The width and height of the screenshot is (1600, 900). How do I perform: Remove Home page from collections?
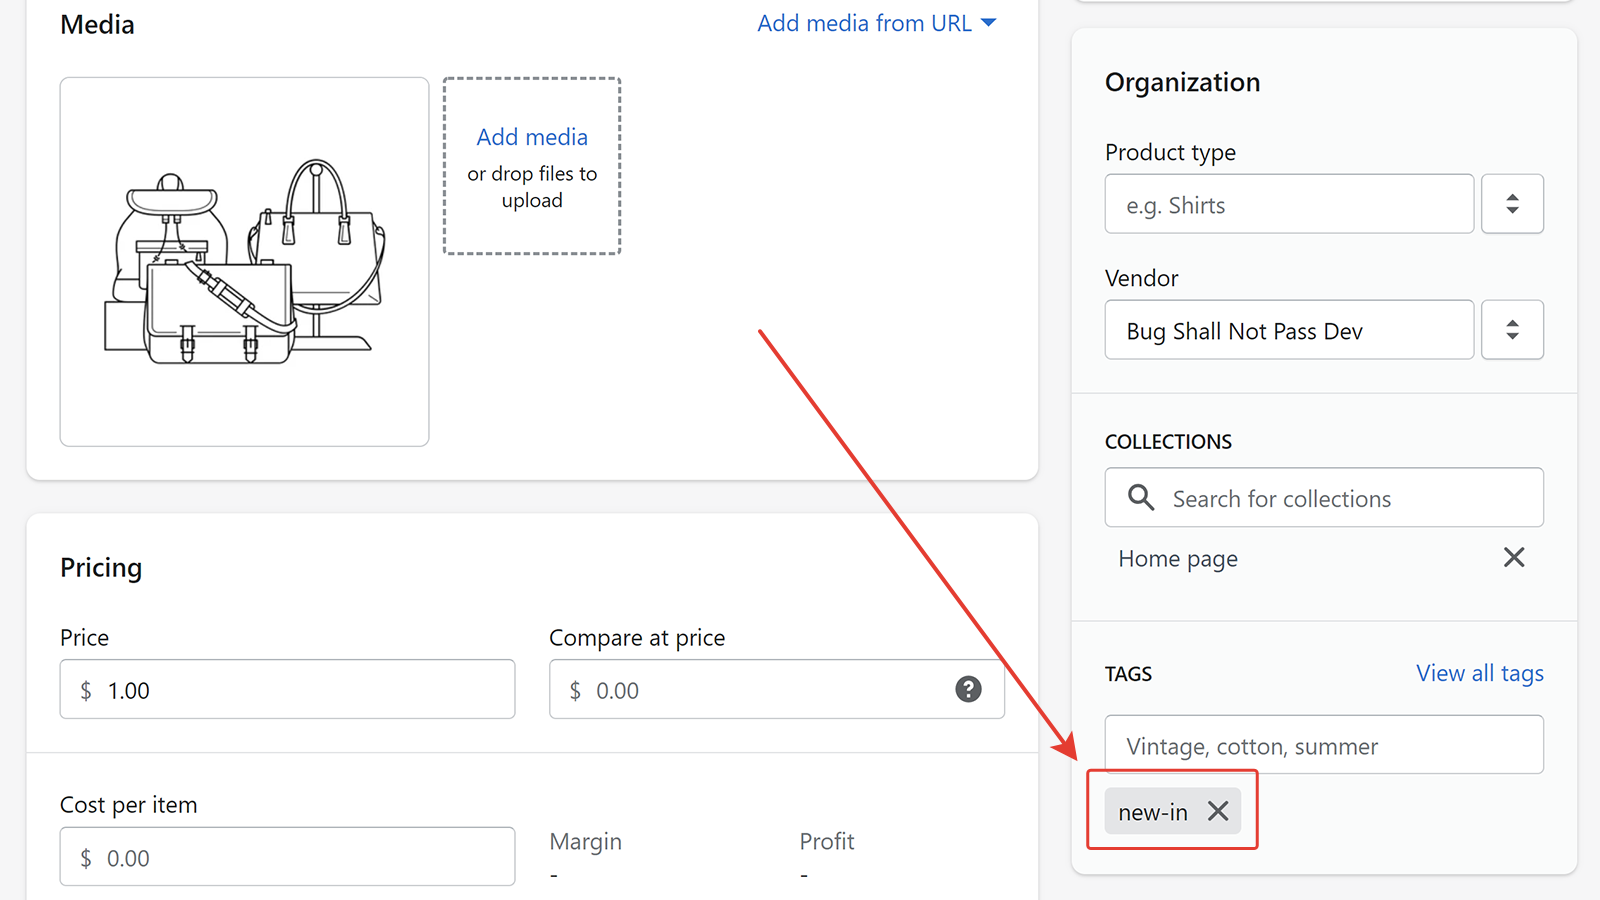pyautogui.click(x=1514, y=557)
